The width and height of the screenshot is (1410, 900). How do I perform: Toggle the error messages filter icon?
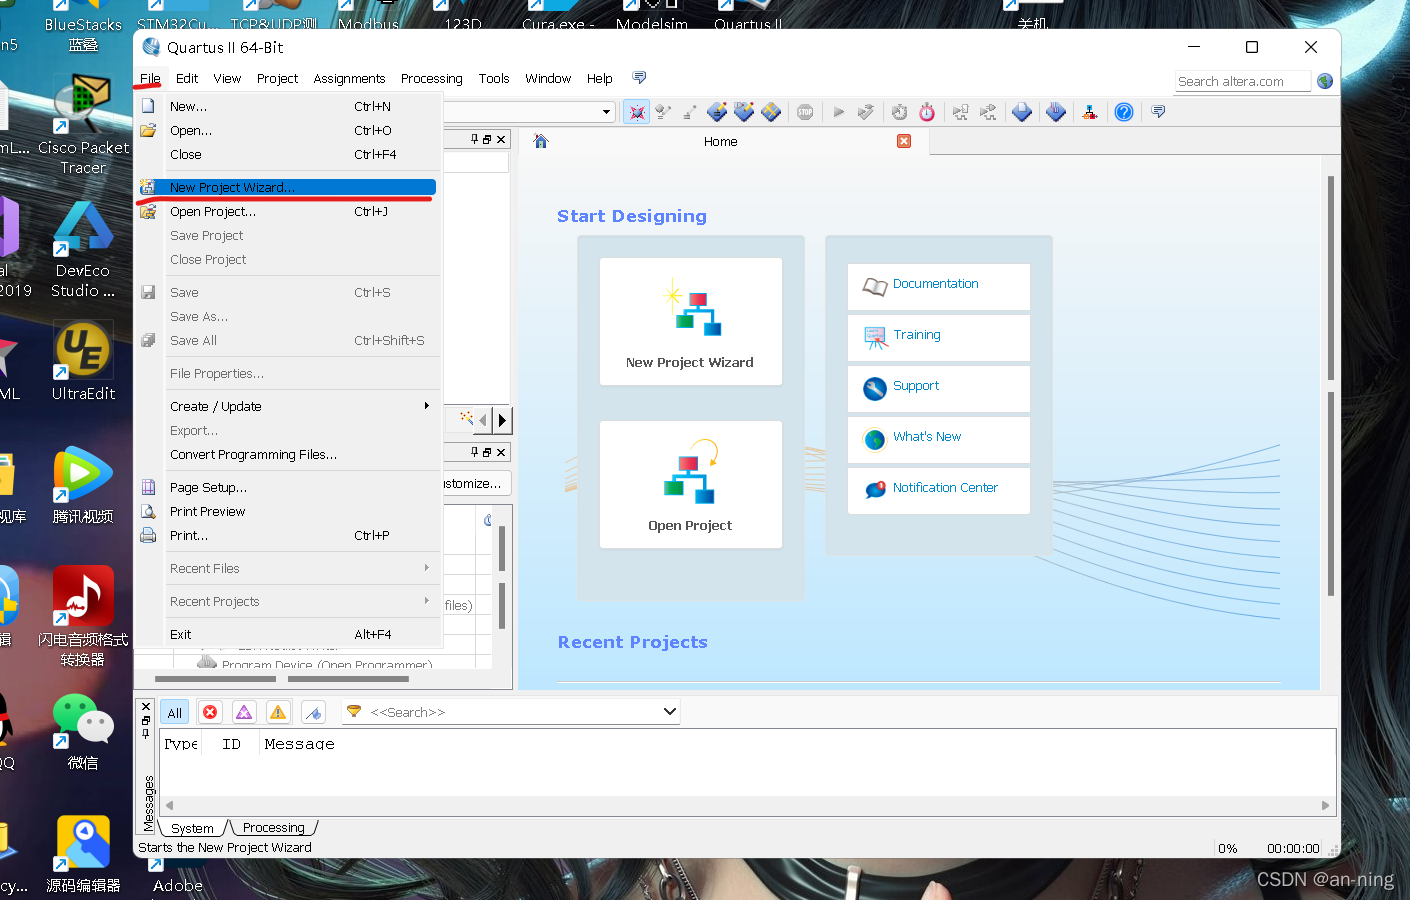[210, 712]
